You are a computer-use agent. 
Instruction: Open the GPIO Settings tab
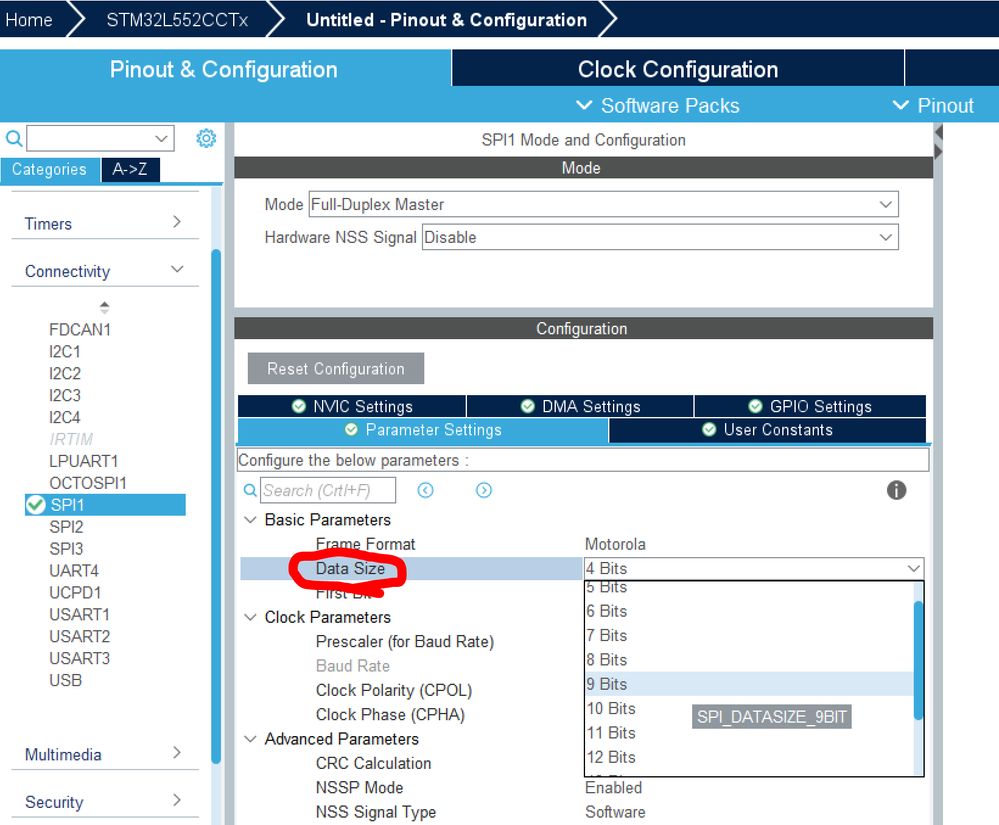pos(810,406)
